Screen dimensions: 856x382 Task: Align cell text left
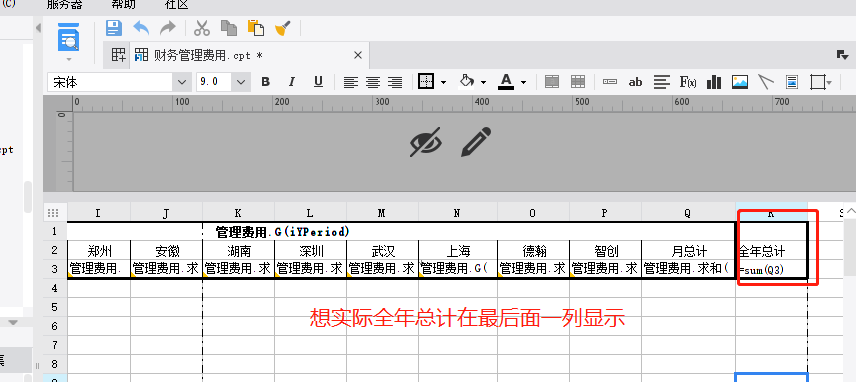pos(351,82)
